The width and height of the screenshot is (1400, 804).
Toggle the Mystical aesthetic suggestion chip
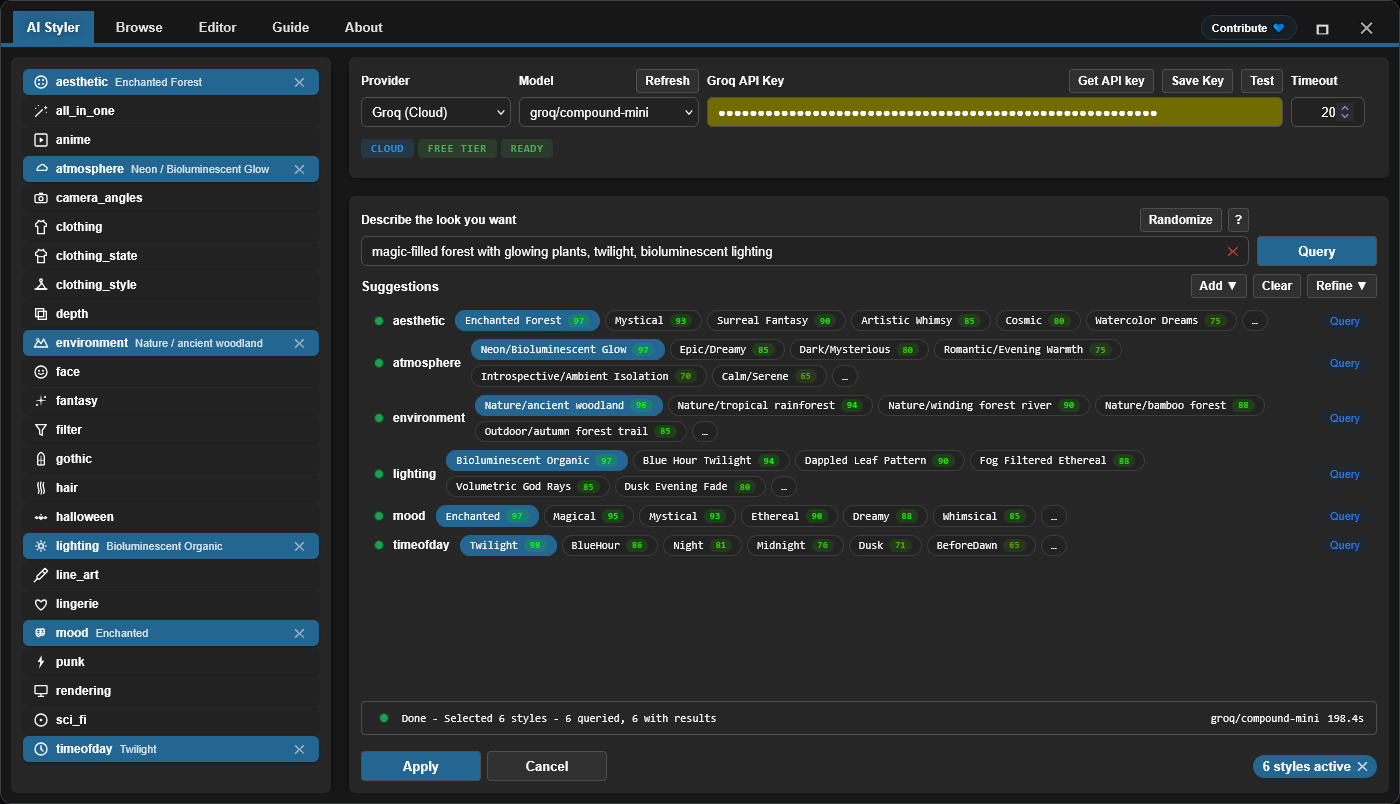point(652,321)
